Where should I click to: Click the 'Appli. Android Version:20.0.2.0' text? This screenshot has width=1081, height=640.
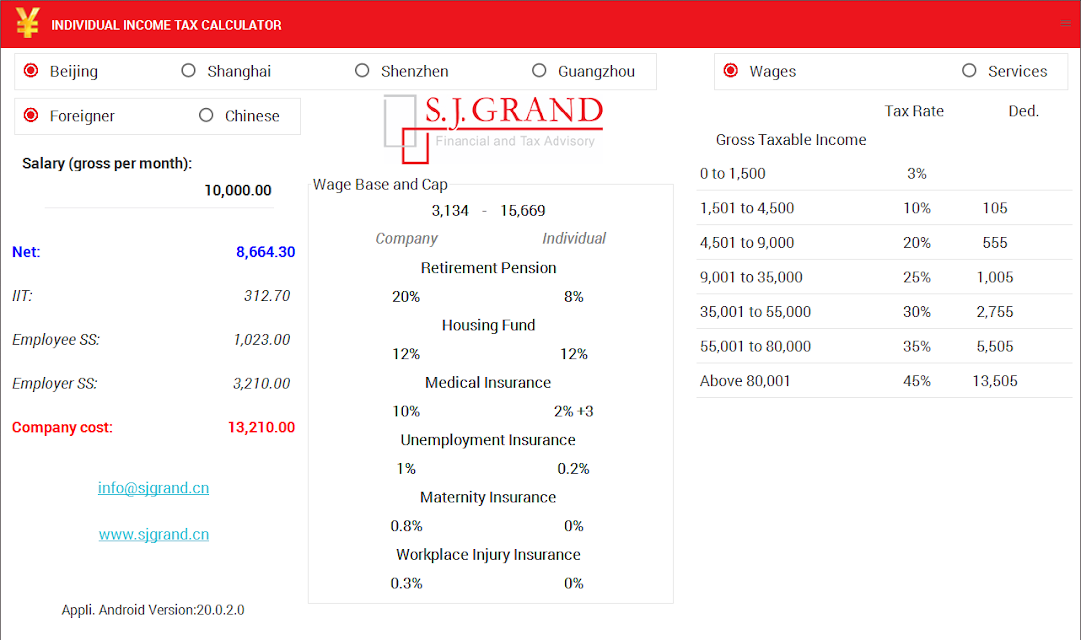click(x=153, y=610)
